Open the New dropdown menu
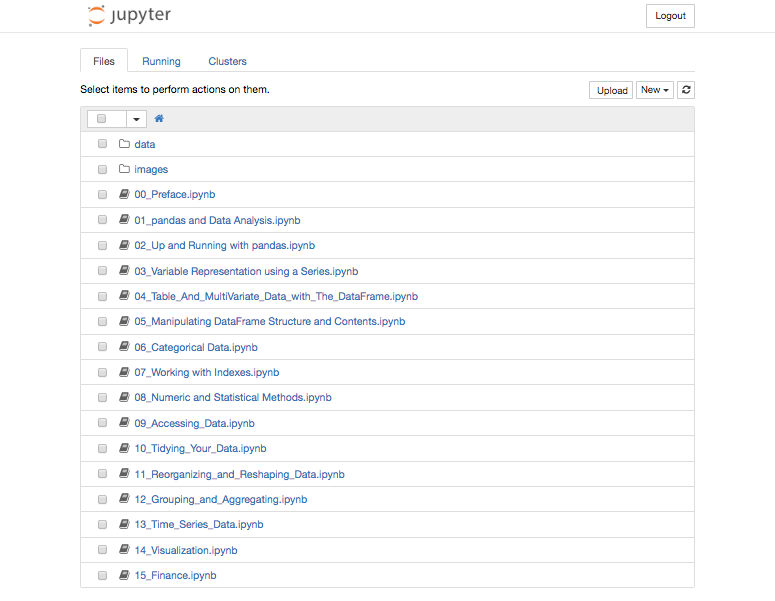 click(654, 90)
